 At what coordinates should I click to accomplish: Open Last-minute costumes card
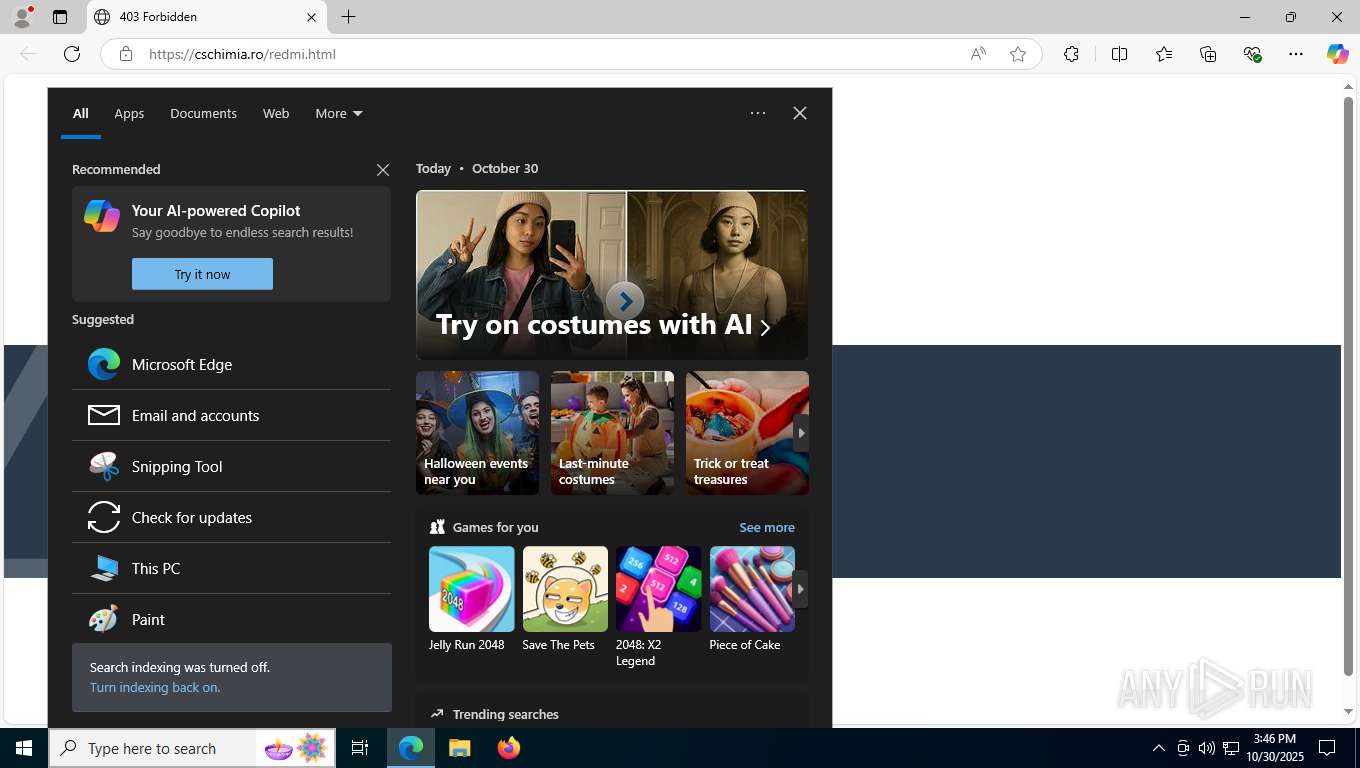[x=612, y=432]
